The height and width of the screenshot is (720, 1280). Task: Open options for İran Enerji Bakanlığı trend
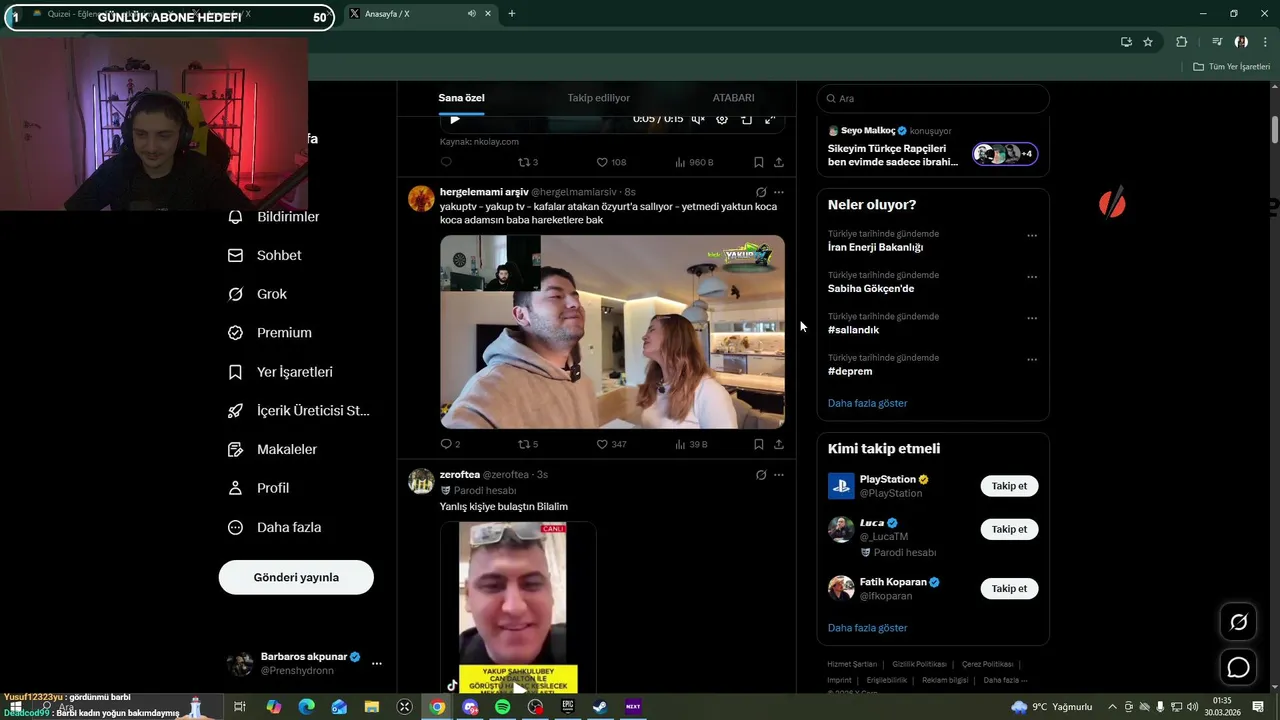tap(1032, 236)
